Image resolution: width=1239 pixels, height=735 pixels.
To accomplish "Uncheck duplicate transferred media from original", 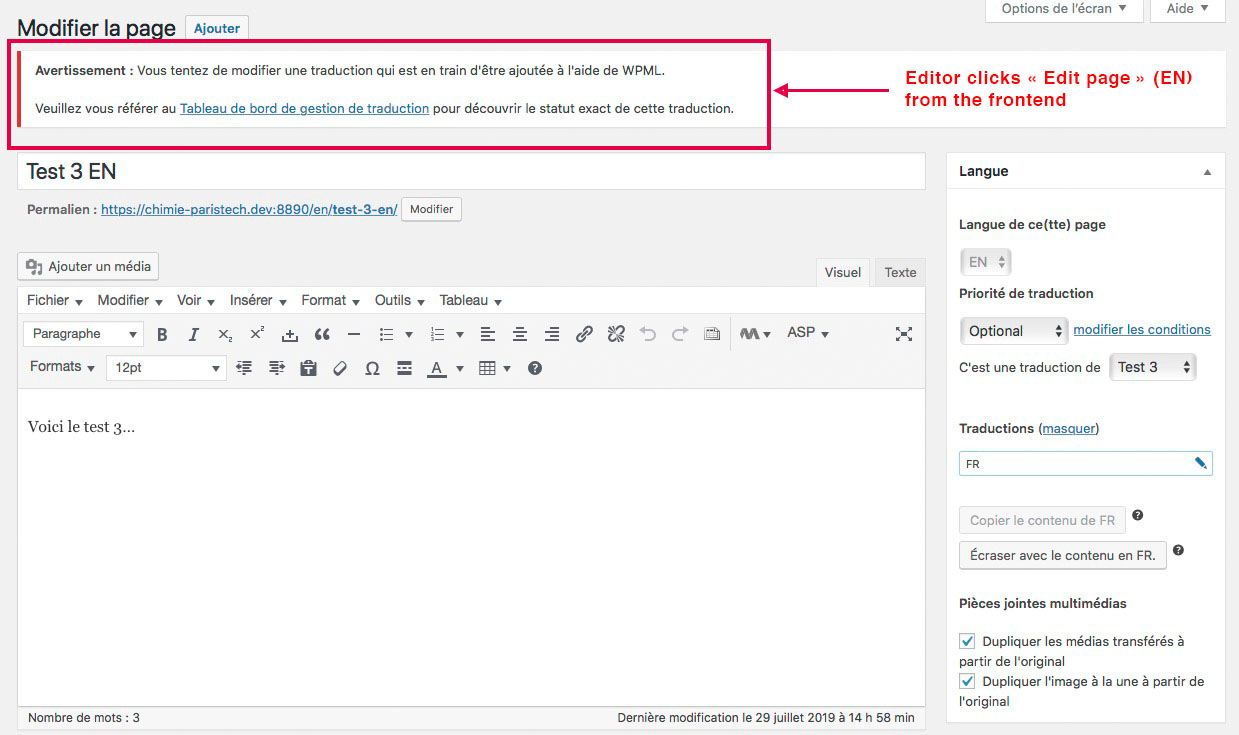I will 967,641.
